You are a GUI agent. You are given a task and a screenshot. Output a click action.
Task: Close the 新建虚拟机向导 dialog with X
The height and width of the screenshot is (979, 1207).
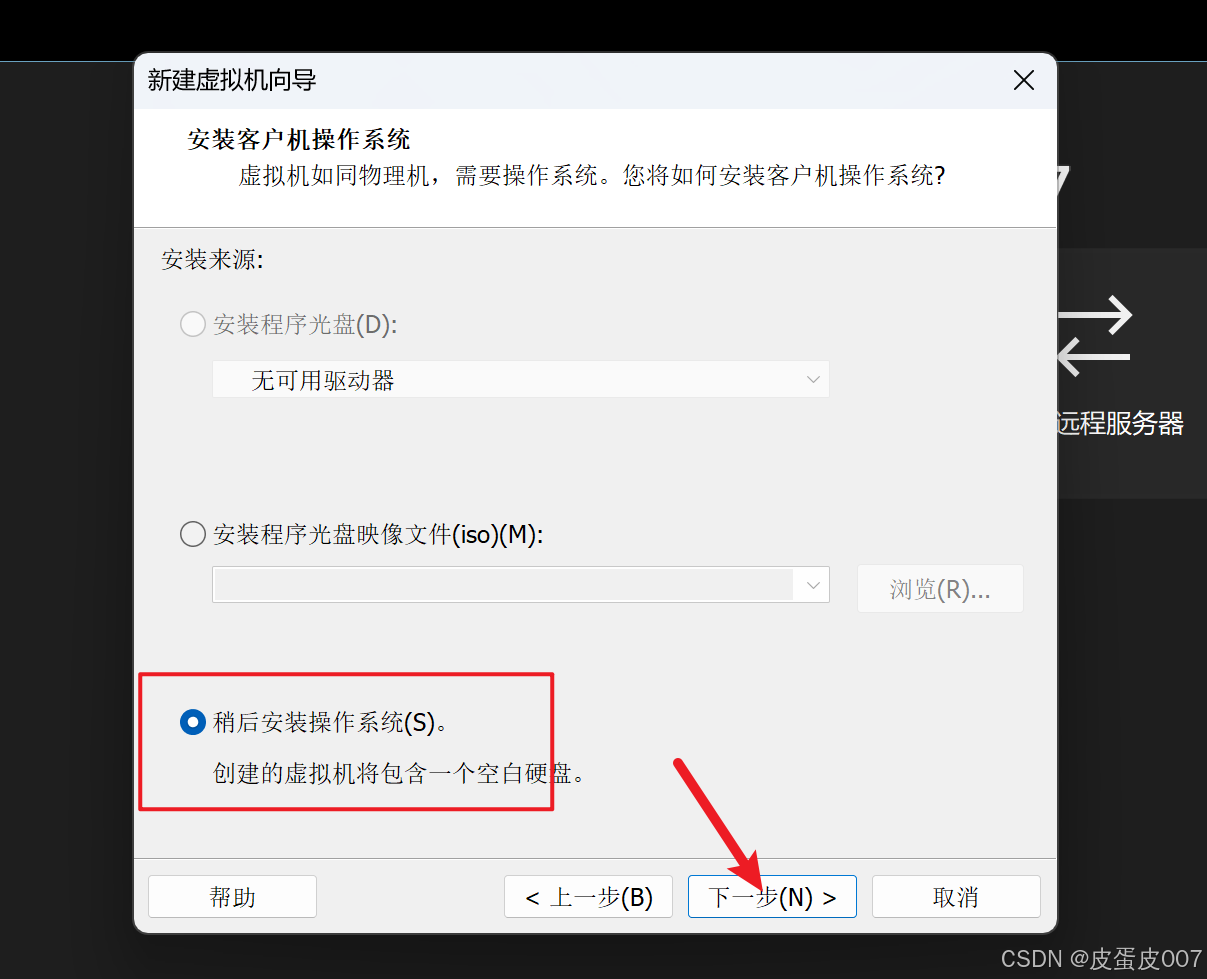[x=1023, y=81]
